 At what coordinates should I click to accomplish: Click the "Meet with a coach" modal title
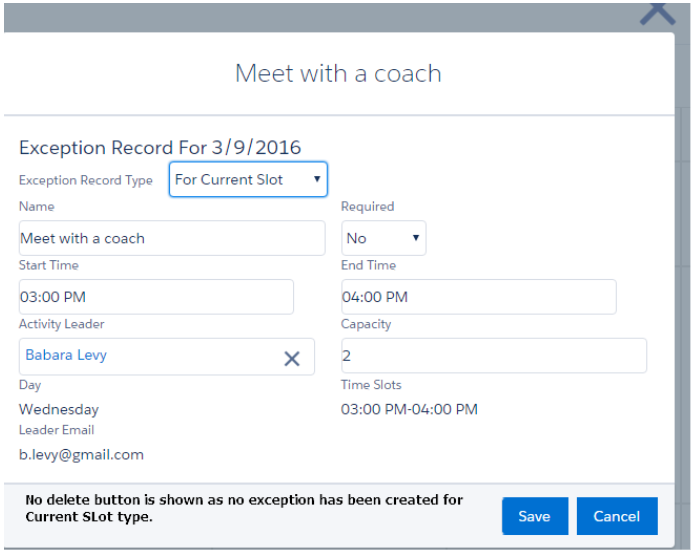click(x=338, y=74)
